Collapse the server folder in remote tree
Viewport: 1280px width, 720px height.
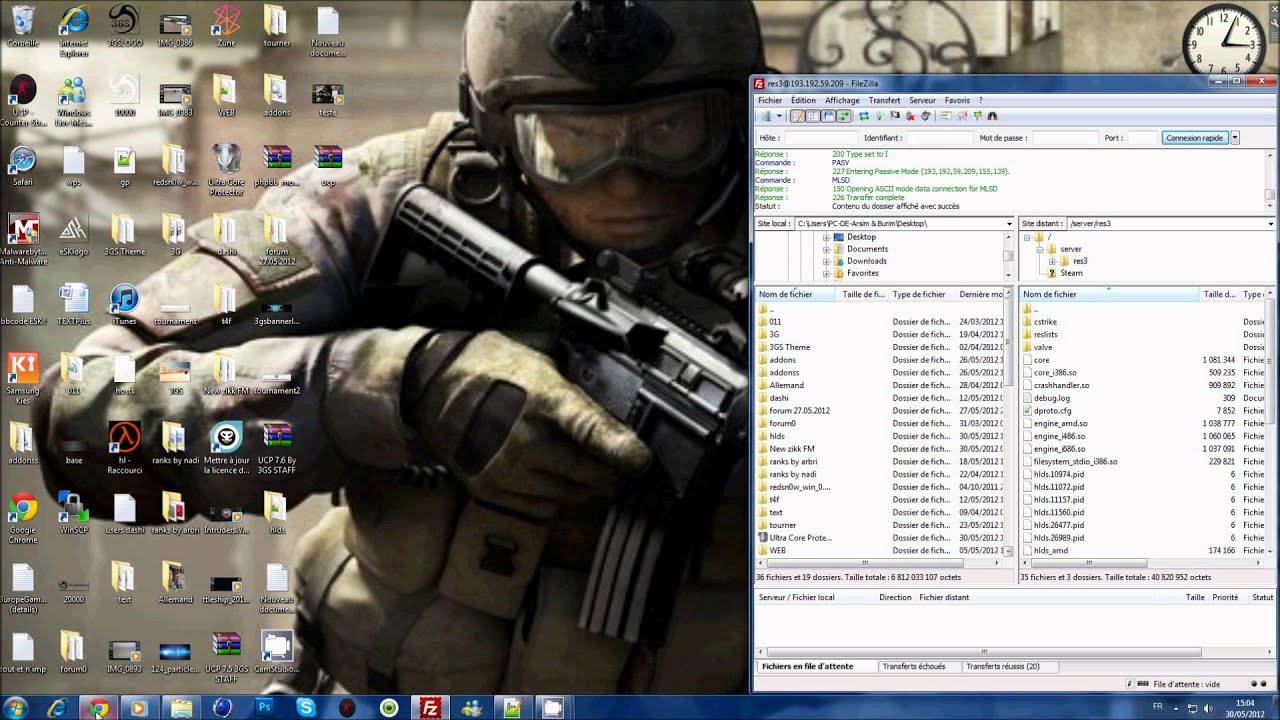[x=1039, y=249]
